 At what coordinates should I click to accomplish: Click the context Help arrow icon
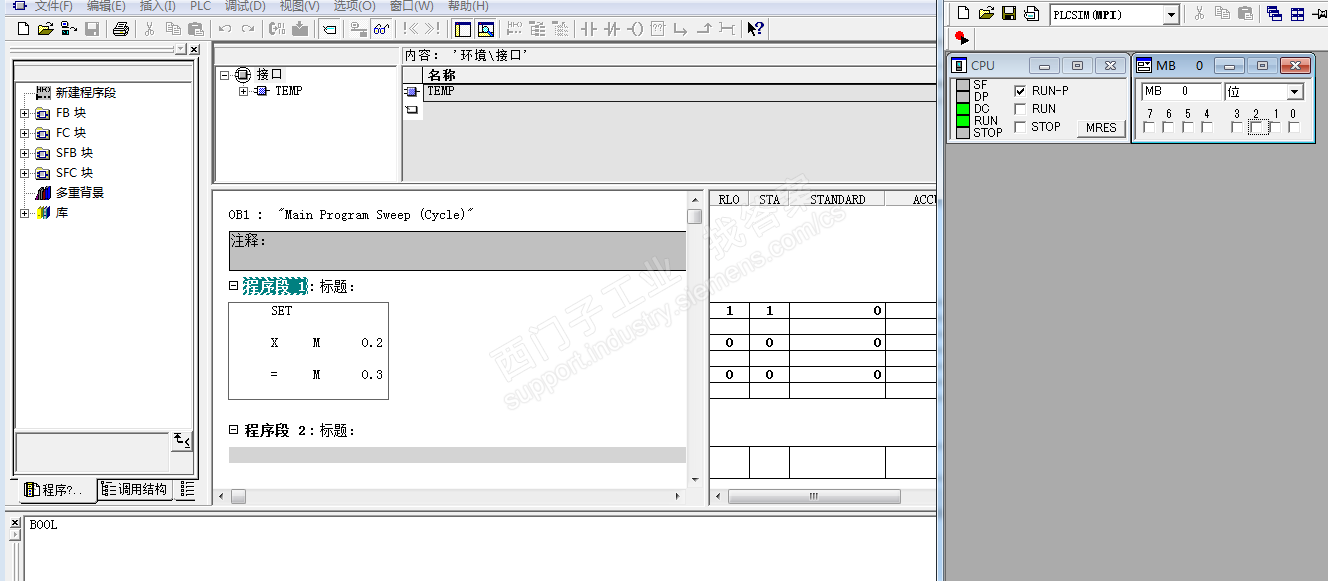[x=756, y=29]
